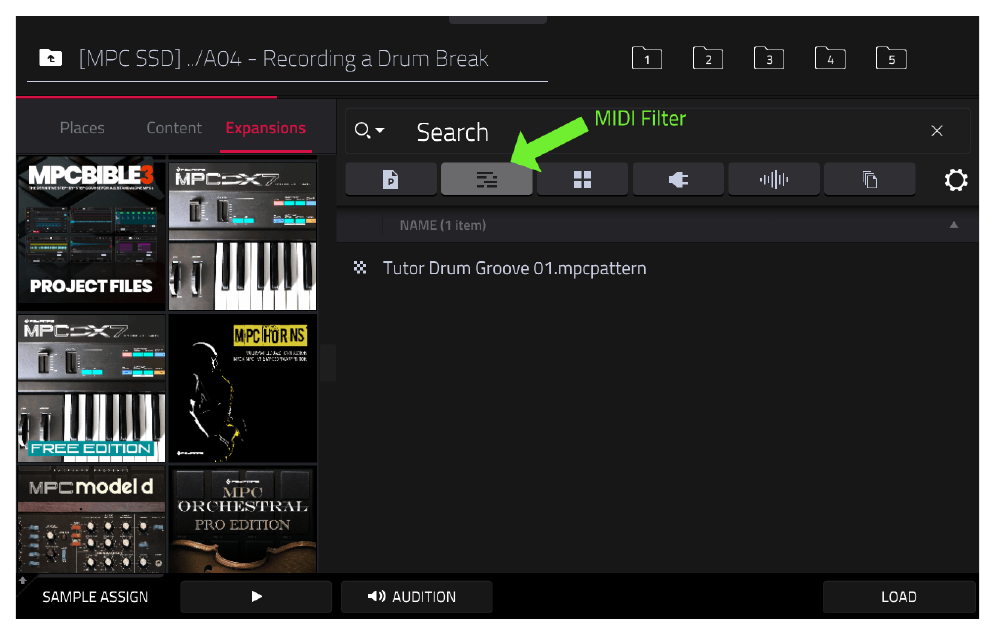996x636 pixels.
Task: Click into the Search field
Action: coord(657,131)
